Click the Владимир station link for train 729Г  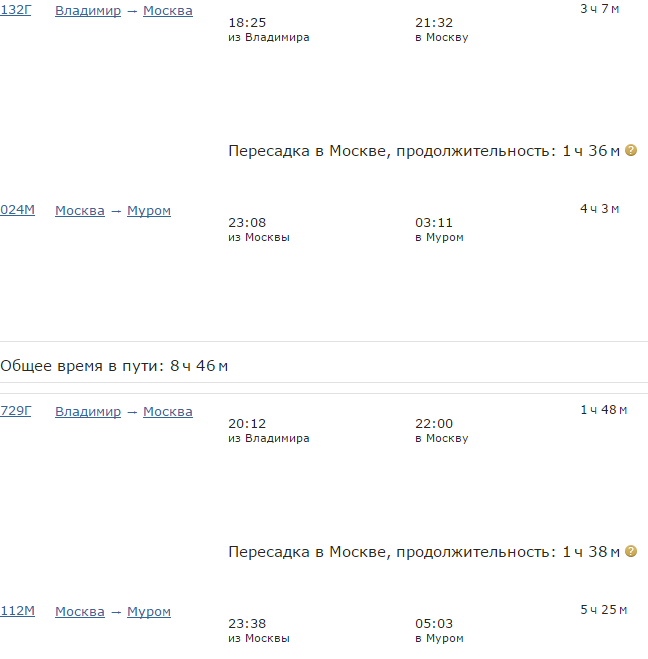[88, 412]
